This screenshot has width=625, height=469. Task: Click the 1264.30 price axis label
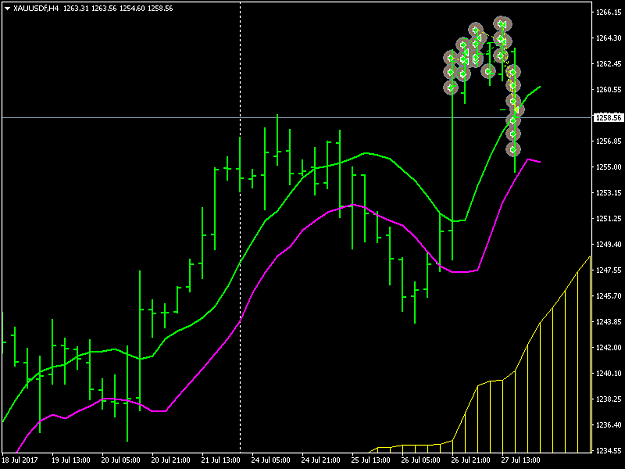click(x=608, y=38)
